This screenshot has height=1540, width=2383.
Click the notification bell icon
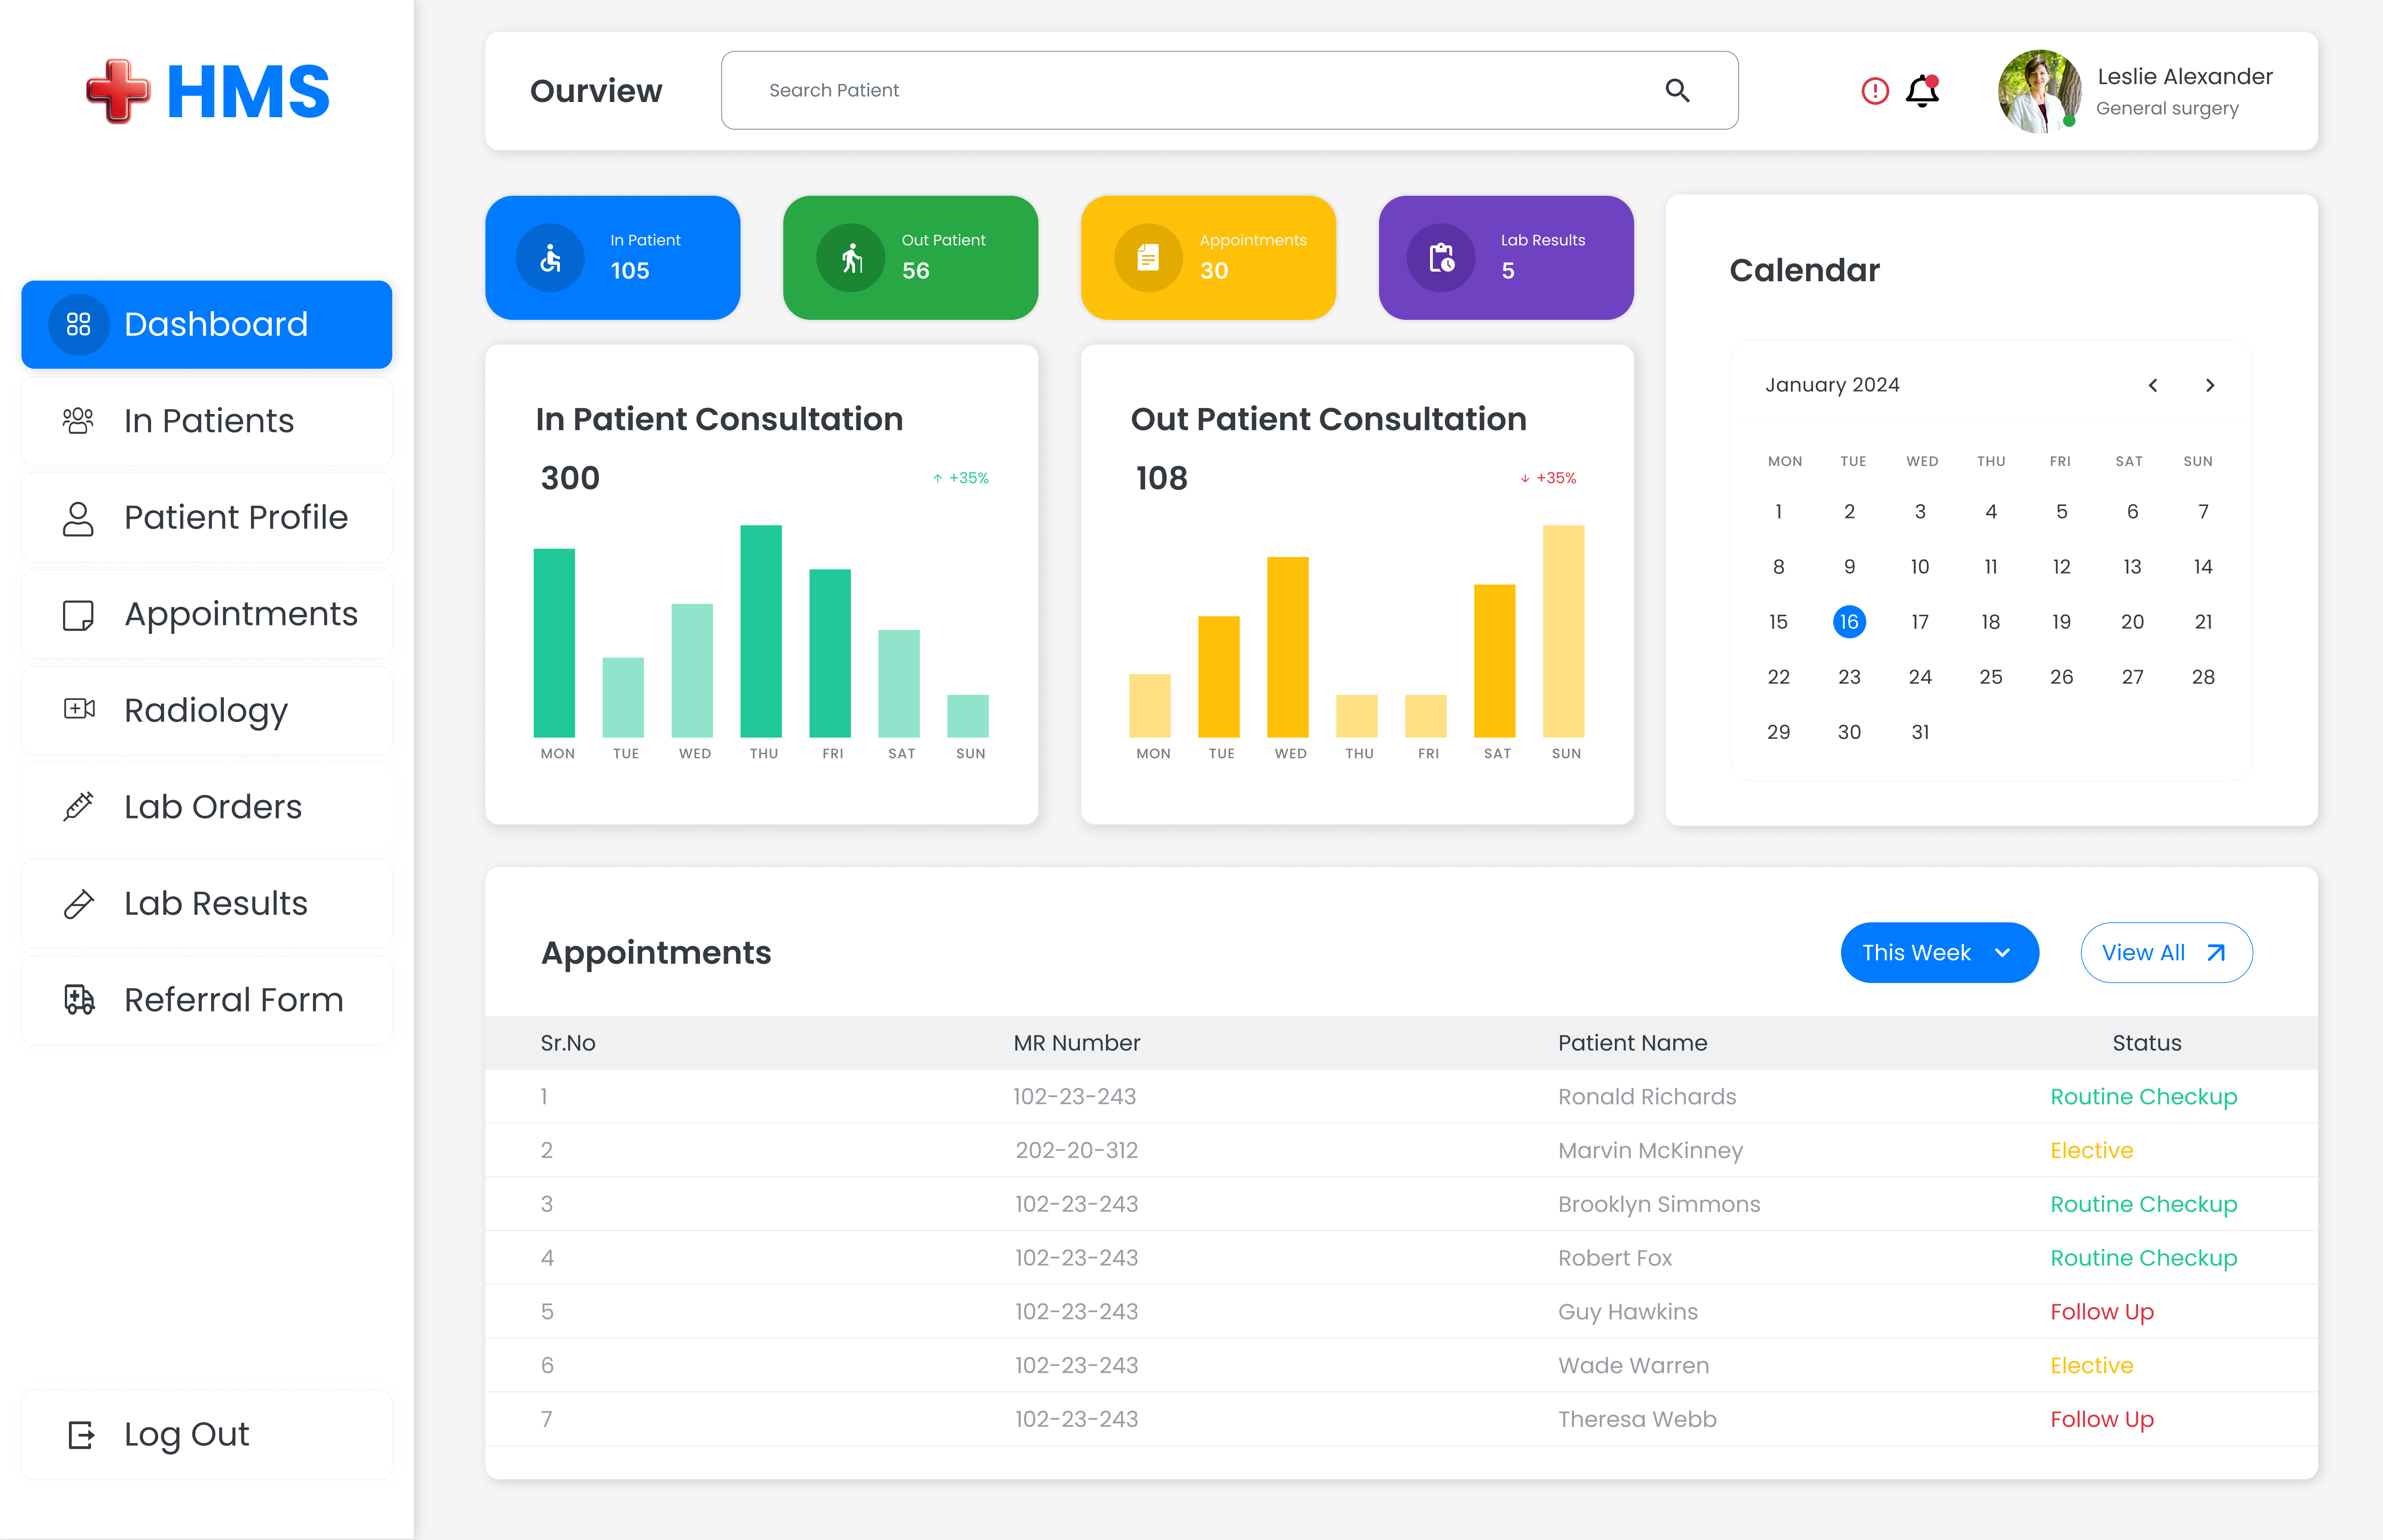(1921, 91)
